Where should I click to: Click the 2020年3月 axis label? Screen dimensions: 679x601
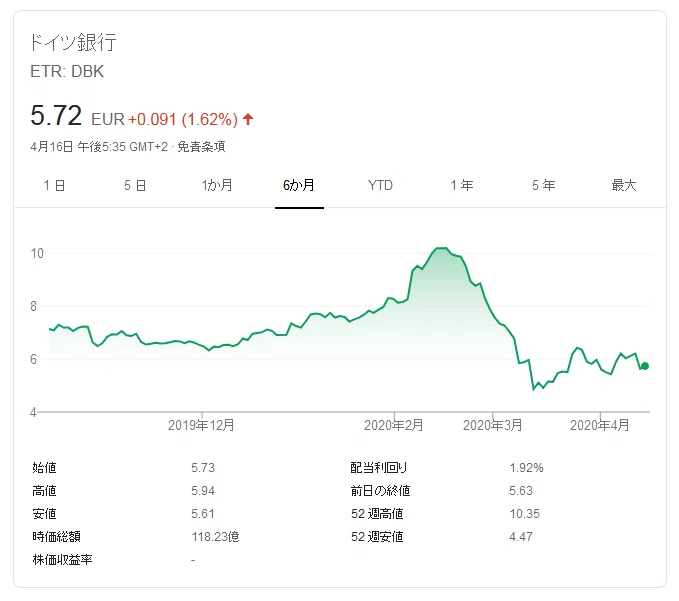click(x=492, y=425)
